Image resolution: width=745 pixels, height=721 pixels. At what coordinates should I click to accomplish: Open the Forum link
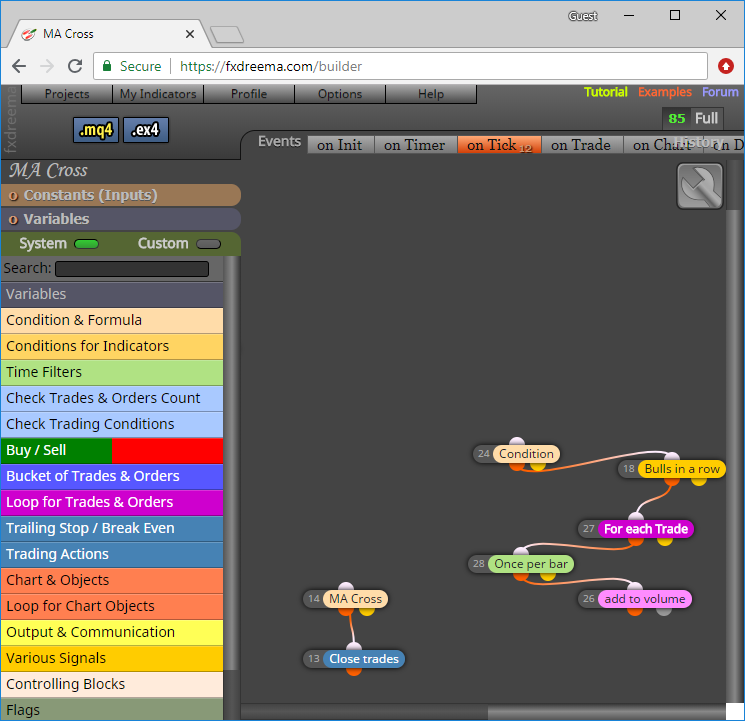tap(720, 92)
